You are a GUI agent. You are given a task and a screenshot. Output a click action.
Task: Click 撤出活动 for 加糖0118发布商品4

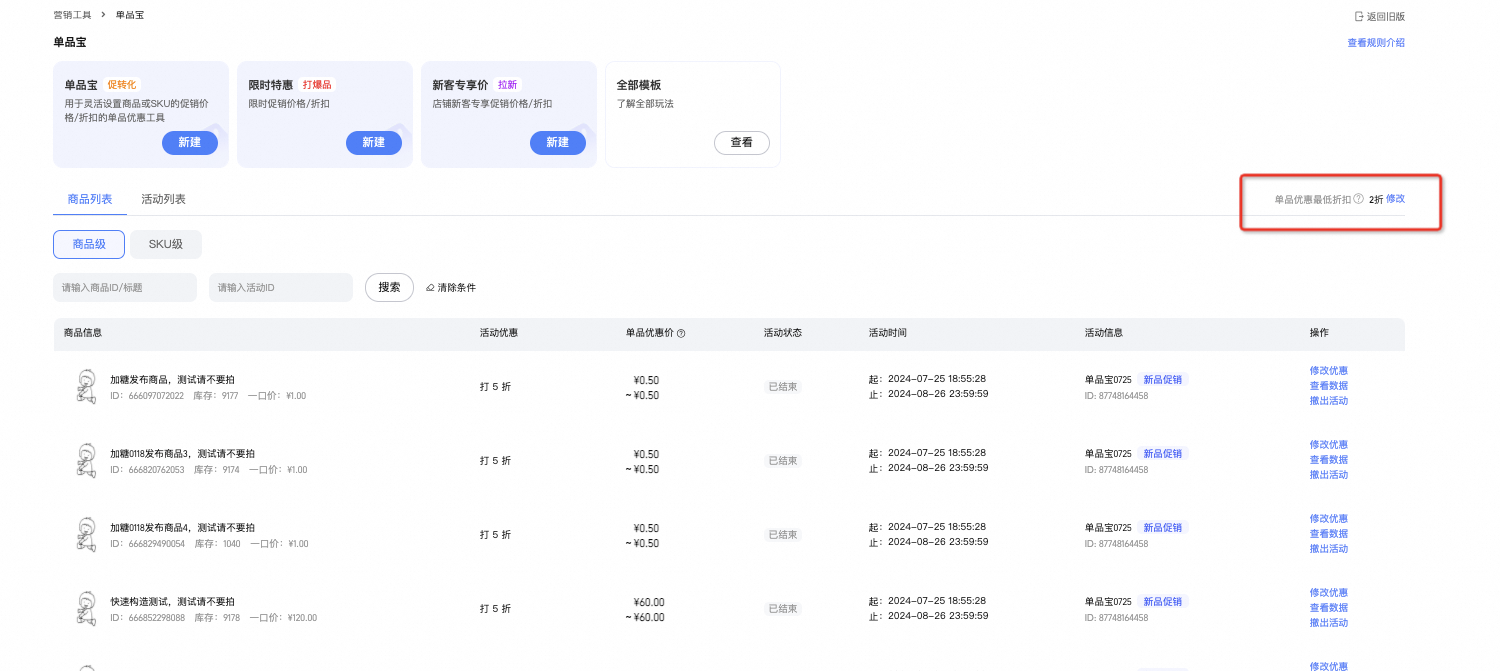click(x=1329, y=549)
